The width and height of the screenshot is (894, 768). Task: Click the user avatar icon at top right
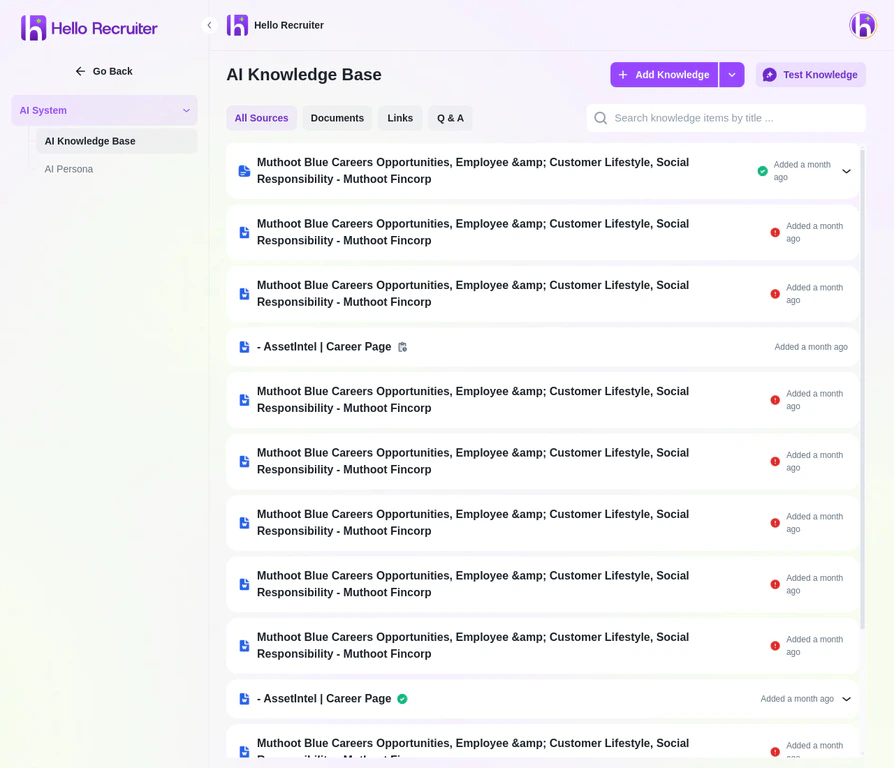862,24
